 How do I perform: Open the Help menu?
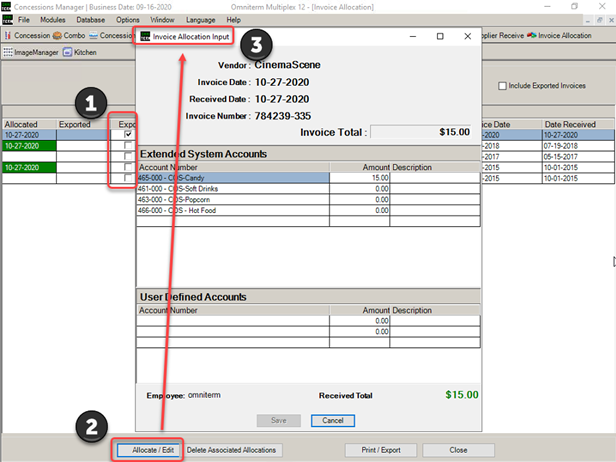point(233,20)
